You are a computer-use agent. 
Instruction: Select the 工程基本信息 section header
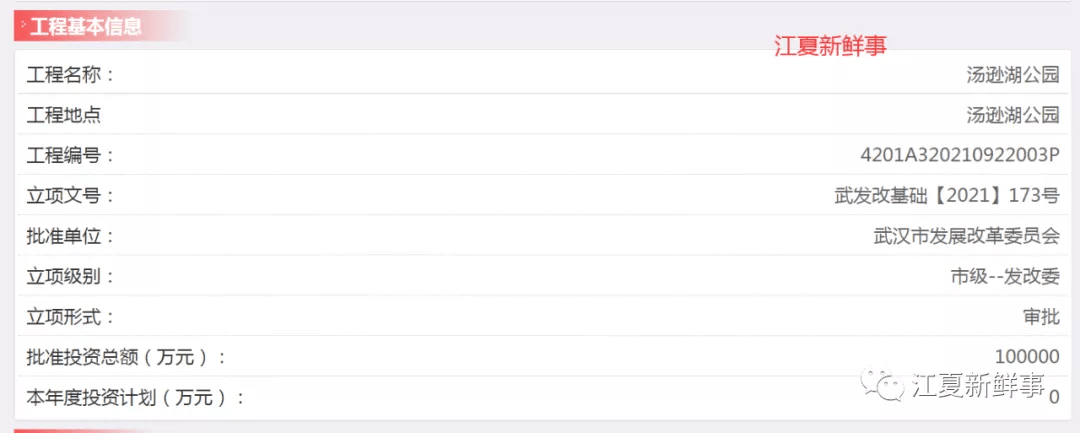86,26
